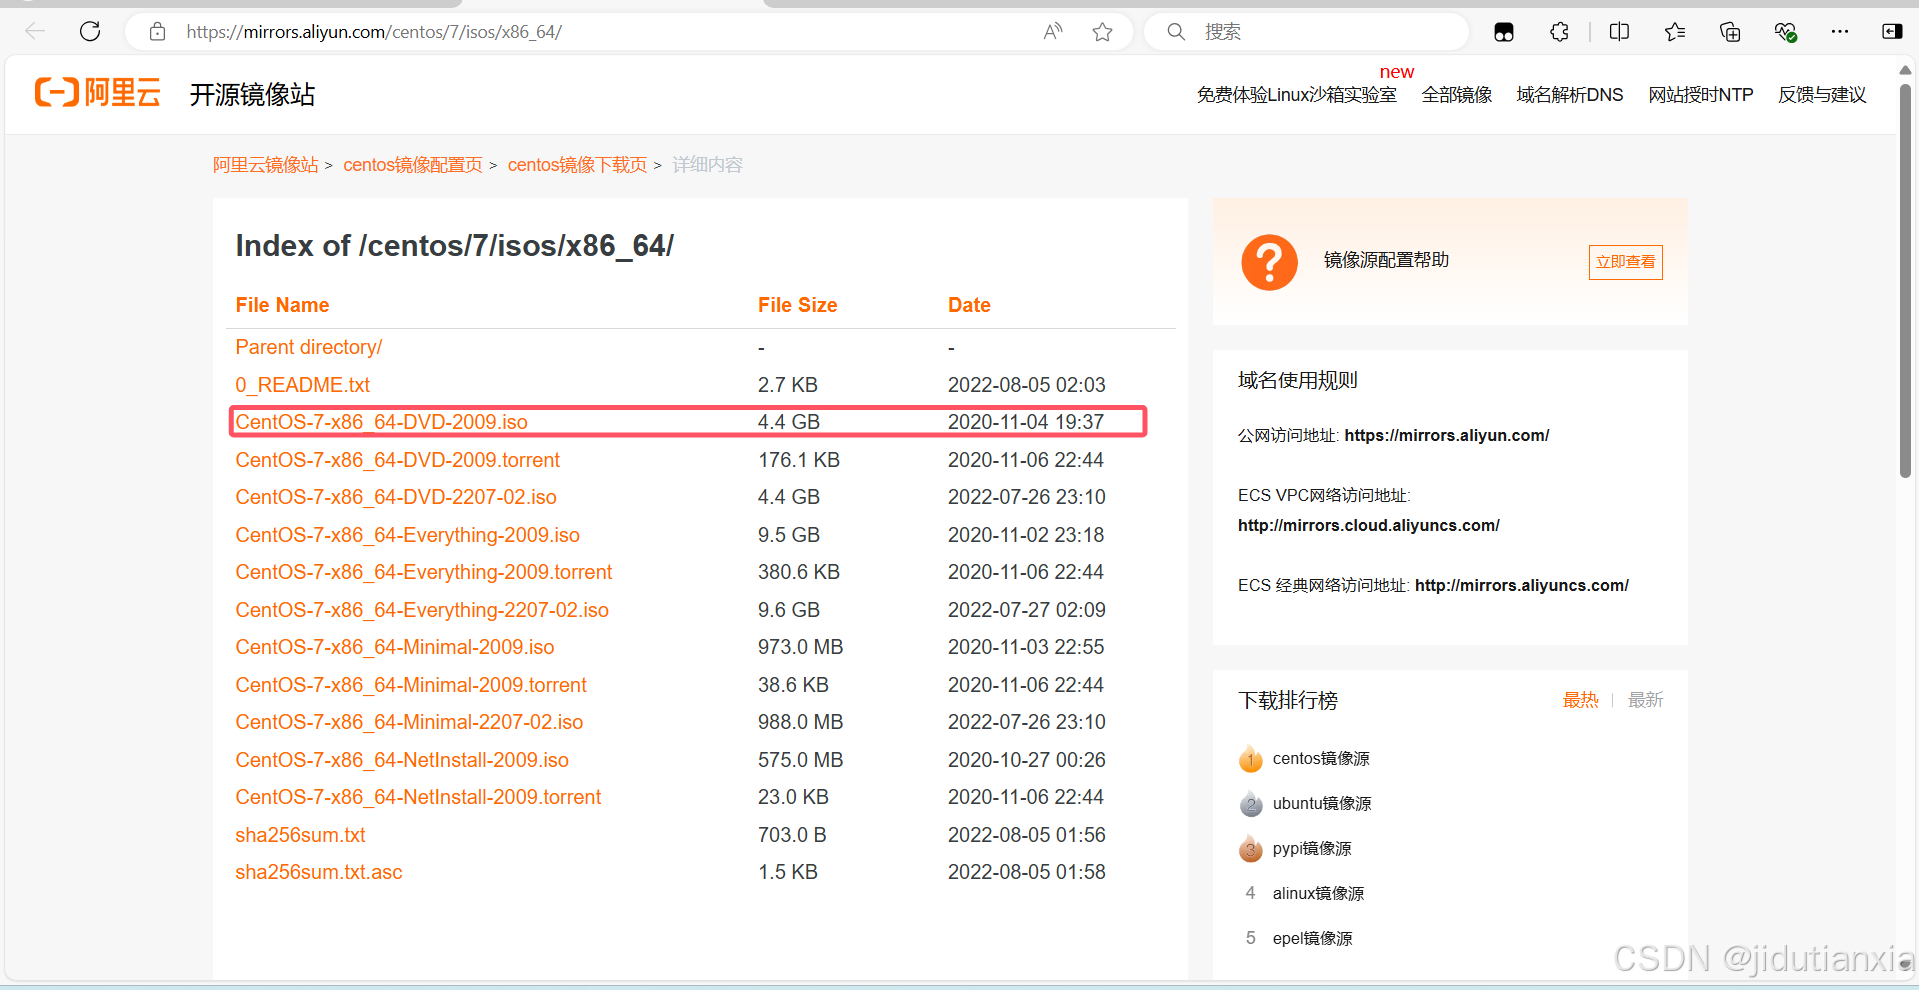Open the browser Extensions puzzle icon
This screenshot has width=1919, height=990.
pos(1559,32)
